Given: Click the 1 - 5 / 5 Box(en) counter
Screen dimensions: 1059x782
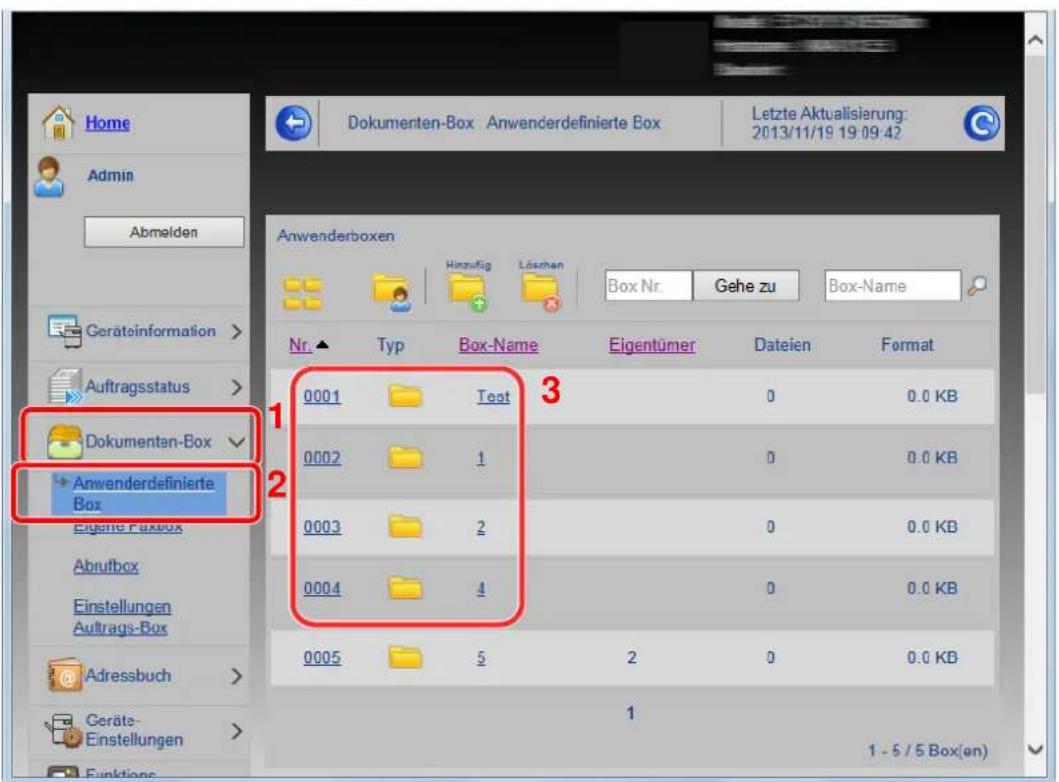Looking at the screenshot, I should [927, 751].
